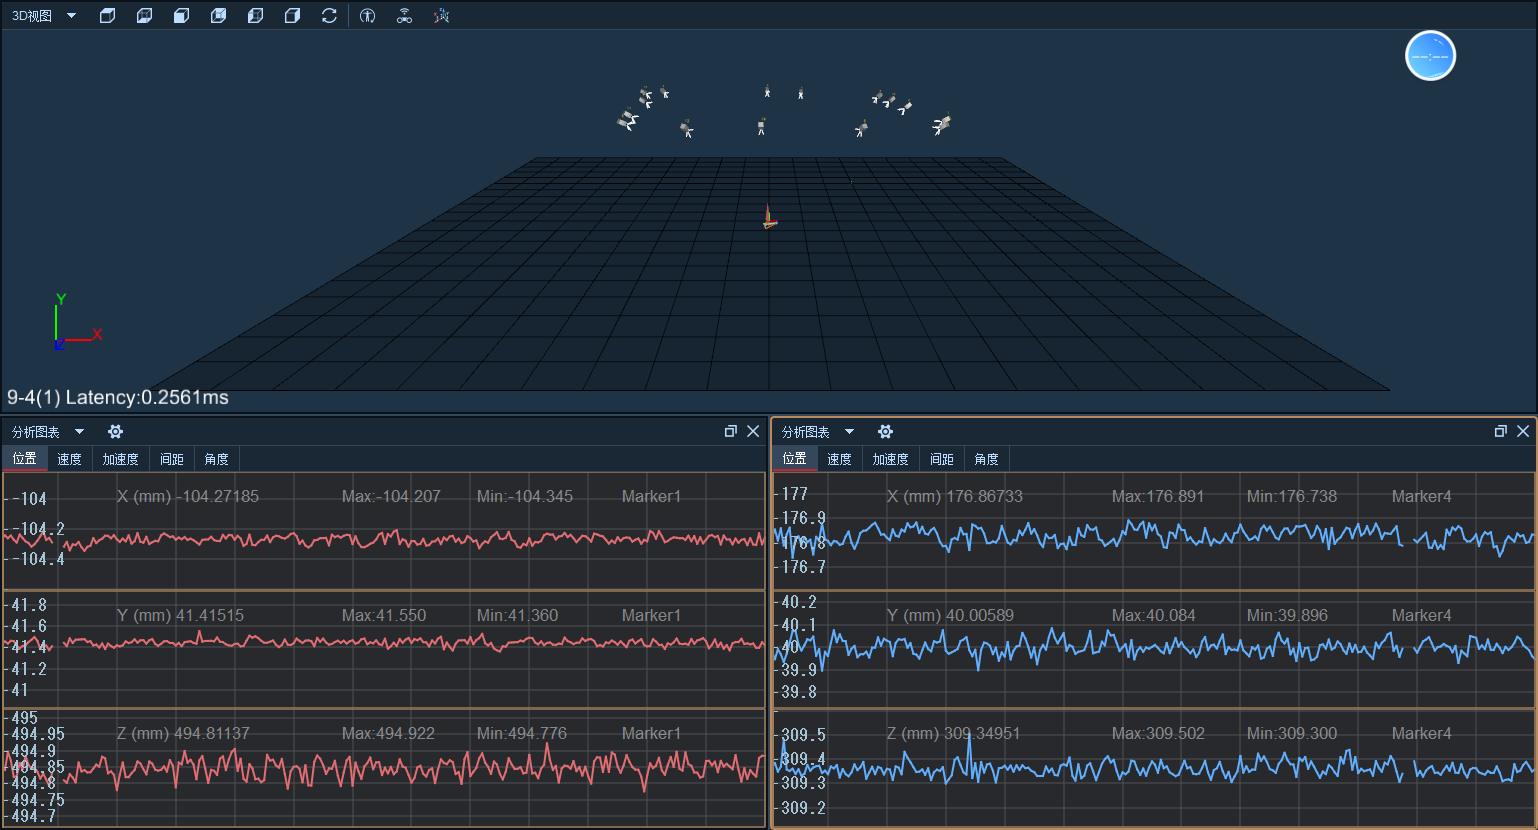Float the left analysis panel window icon

point(731,431)
